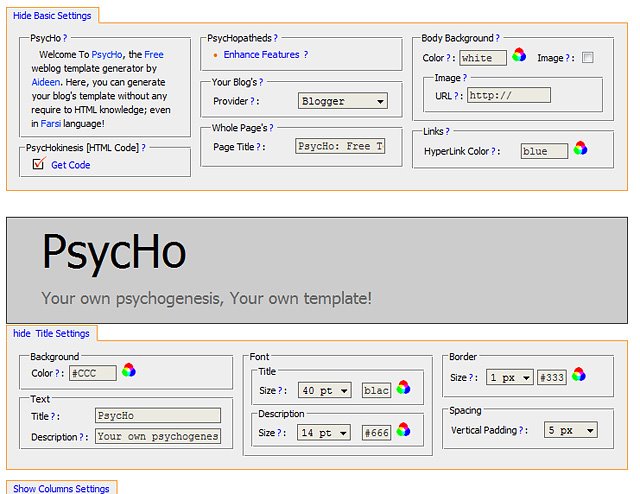Collapse the Hide Basic Settings tab

[x=52, y=16]
